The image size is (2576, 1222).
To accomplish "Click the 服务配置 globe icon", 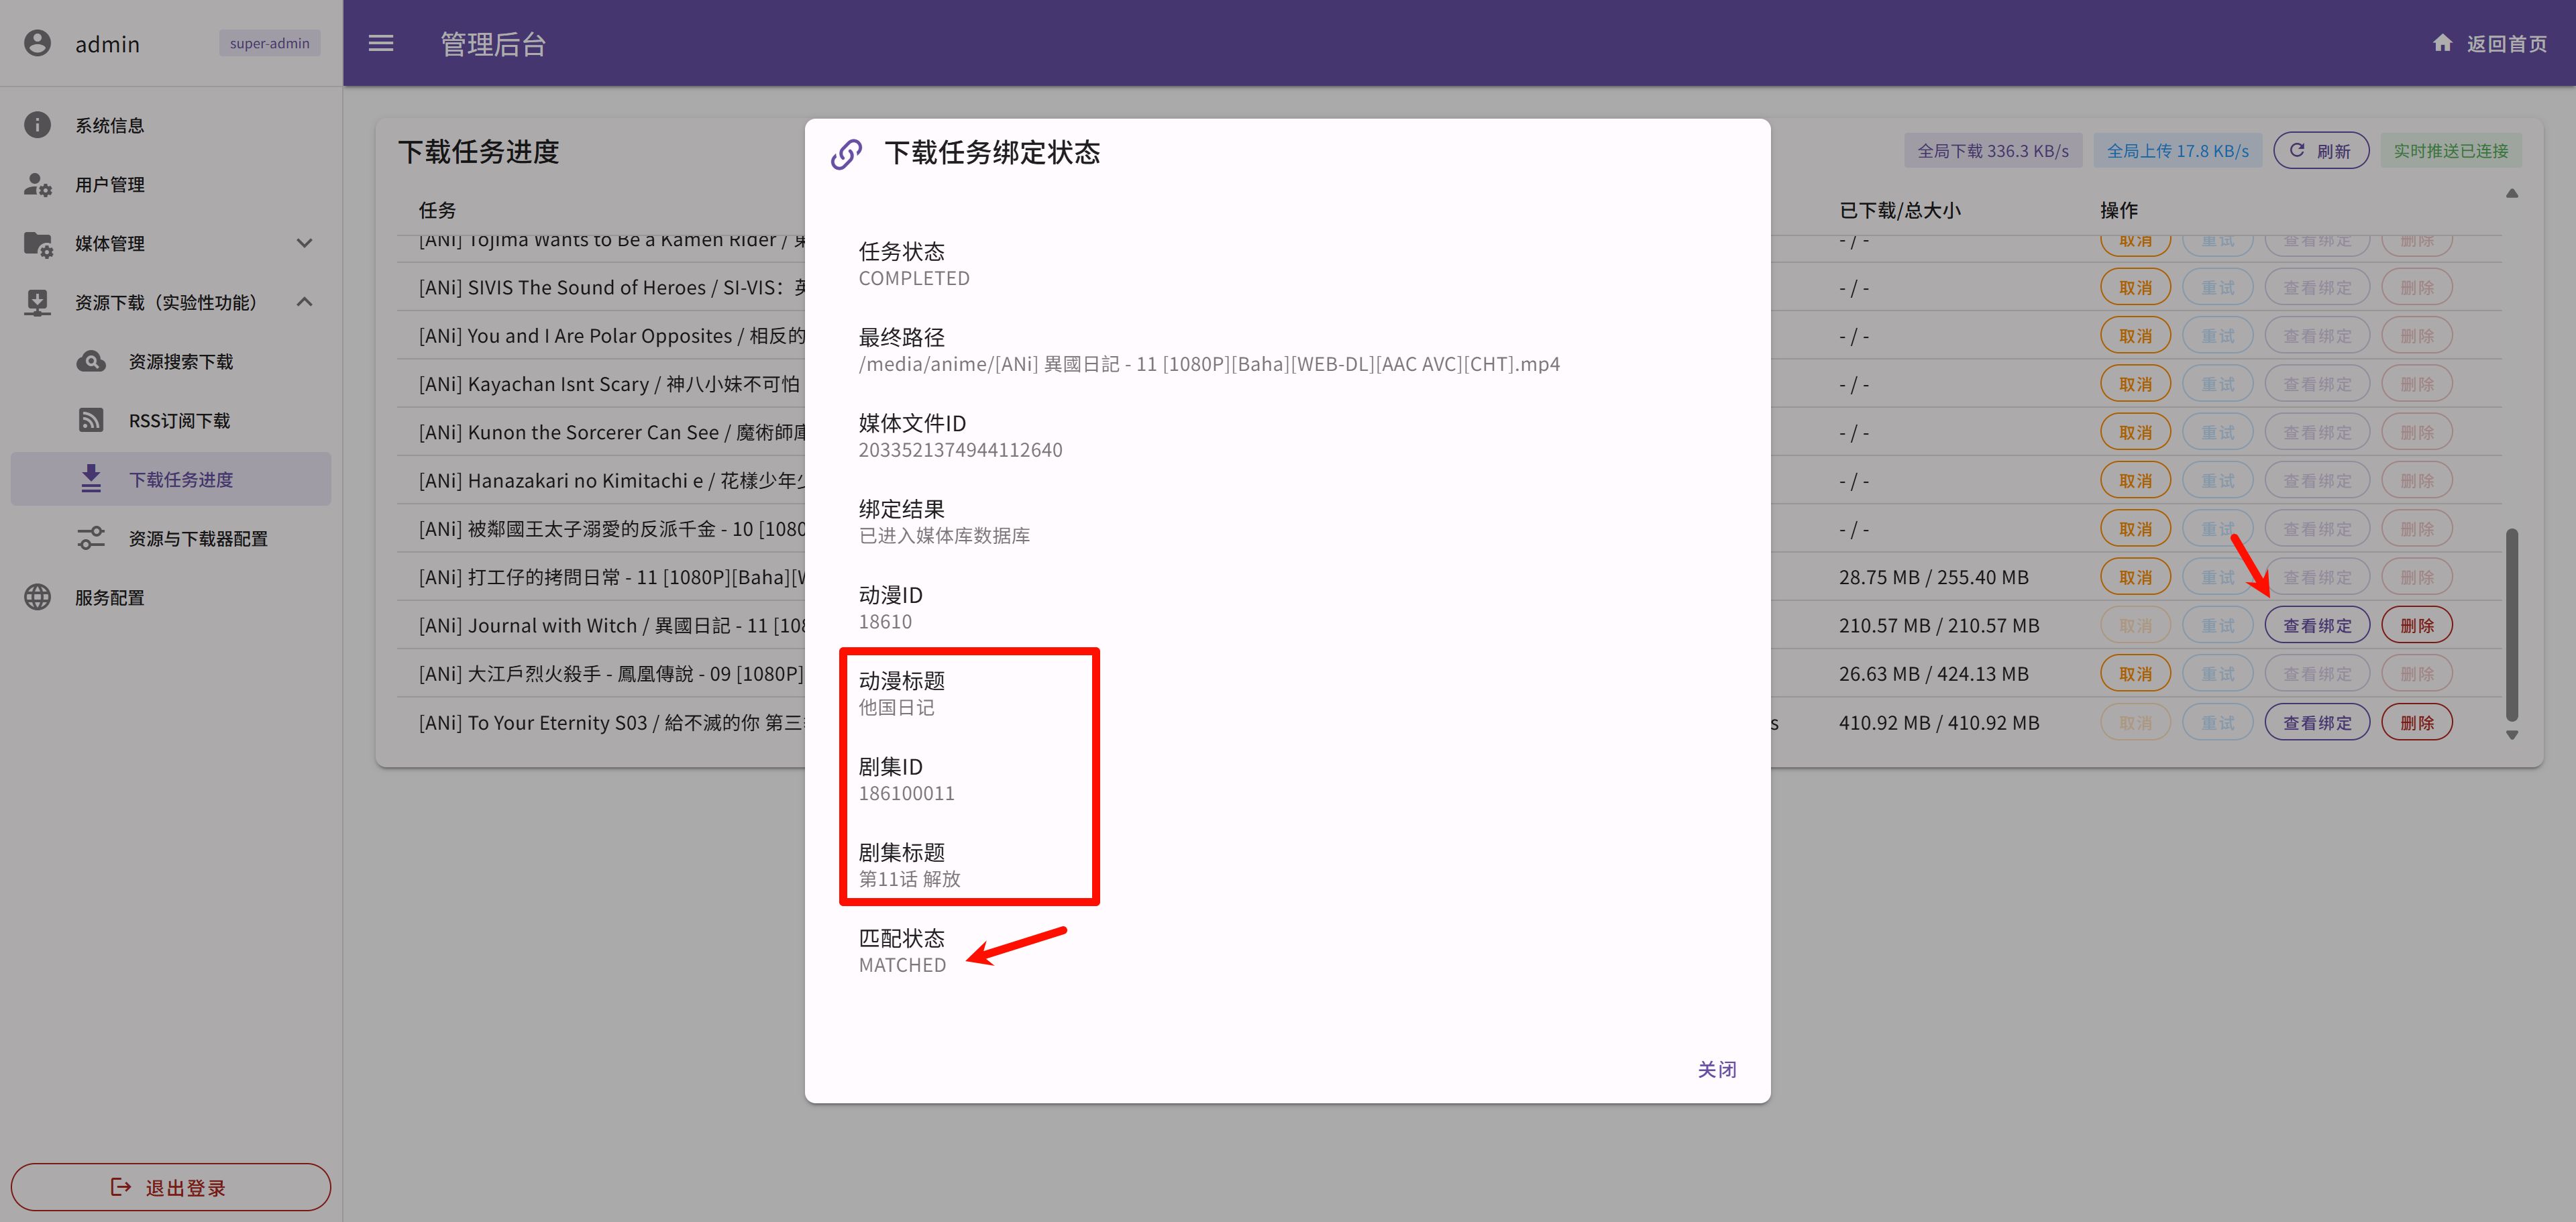I will [x=37, y=597].
